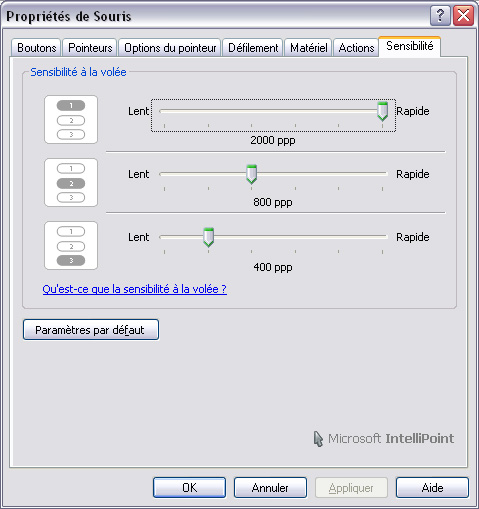Click the DPI level 2 indicator icon
The image size is (479, 509).
(x=71, y=183)
